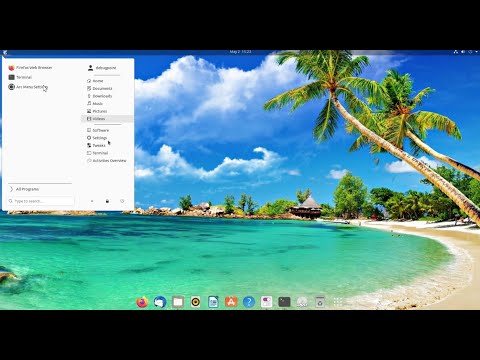Image resolution: width=480 pixels, height=360 pixels.
Task: Open the clock and date in top bar
Action: pos(240,52)
